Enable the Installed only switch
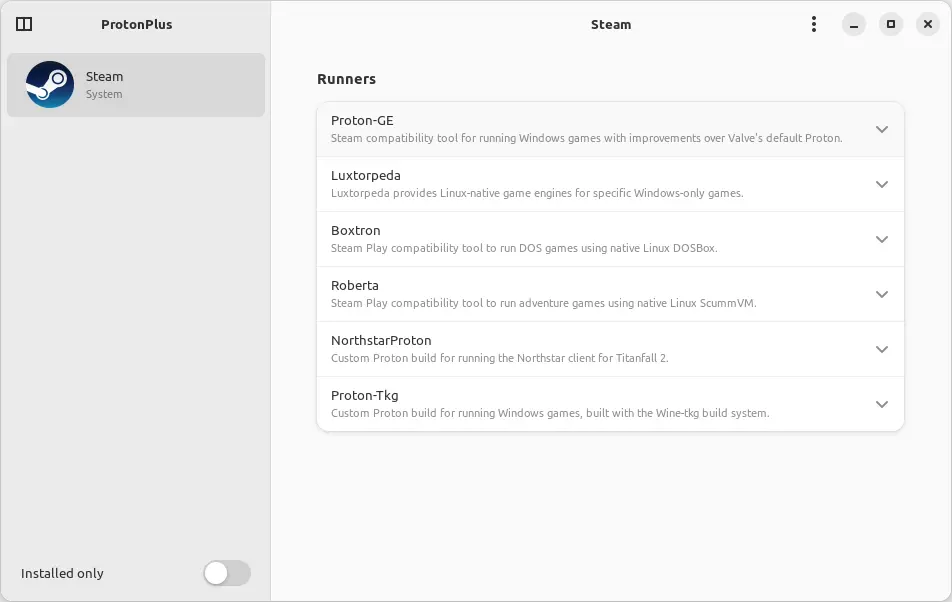Viewport: 952px width, 602px height. pyautogui.click(x=227, y=573)
